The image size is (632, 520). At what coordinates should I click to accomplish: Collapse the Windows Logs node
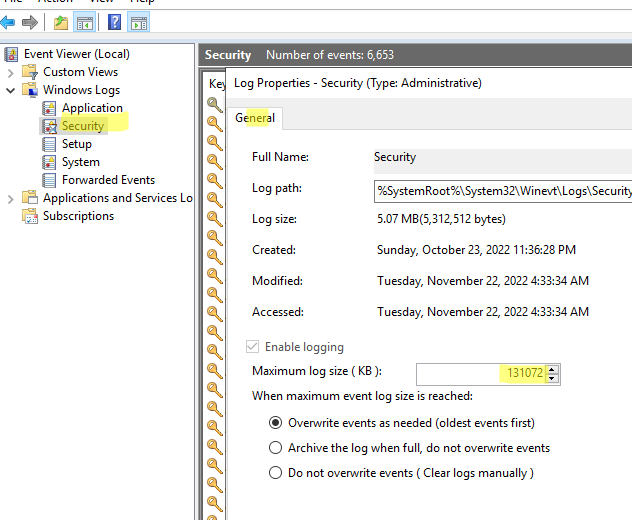[11, 90]
